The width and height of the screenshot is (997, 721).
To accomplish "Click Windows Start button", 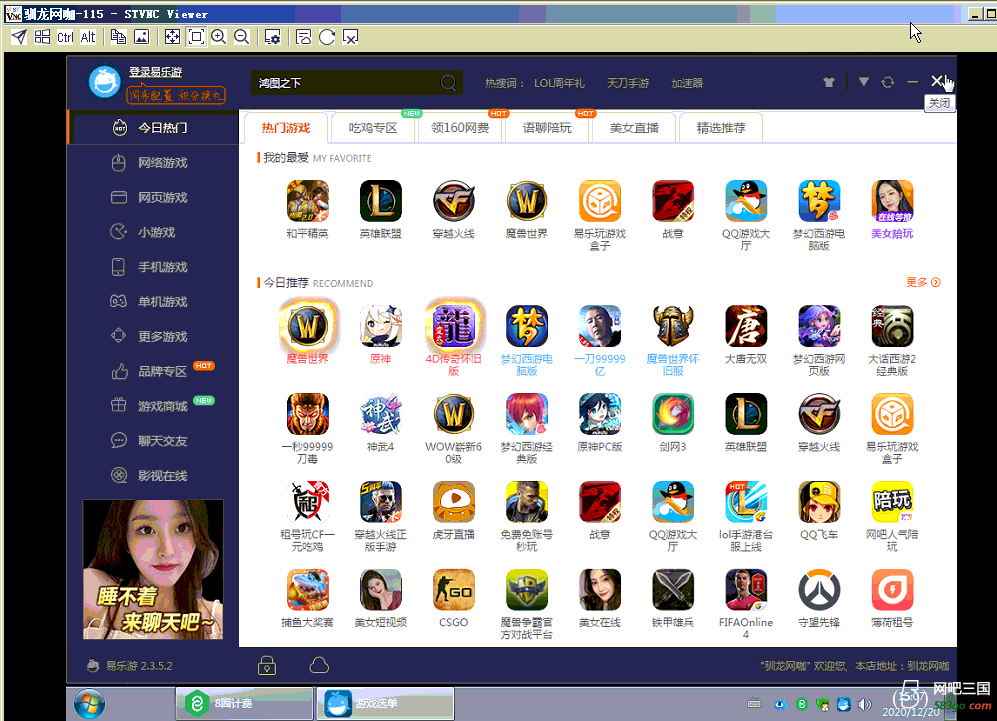I will (90, 703).
